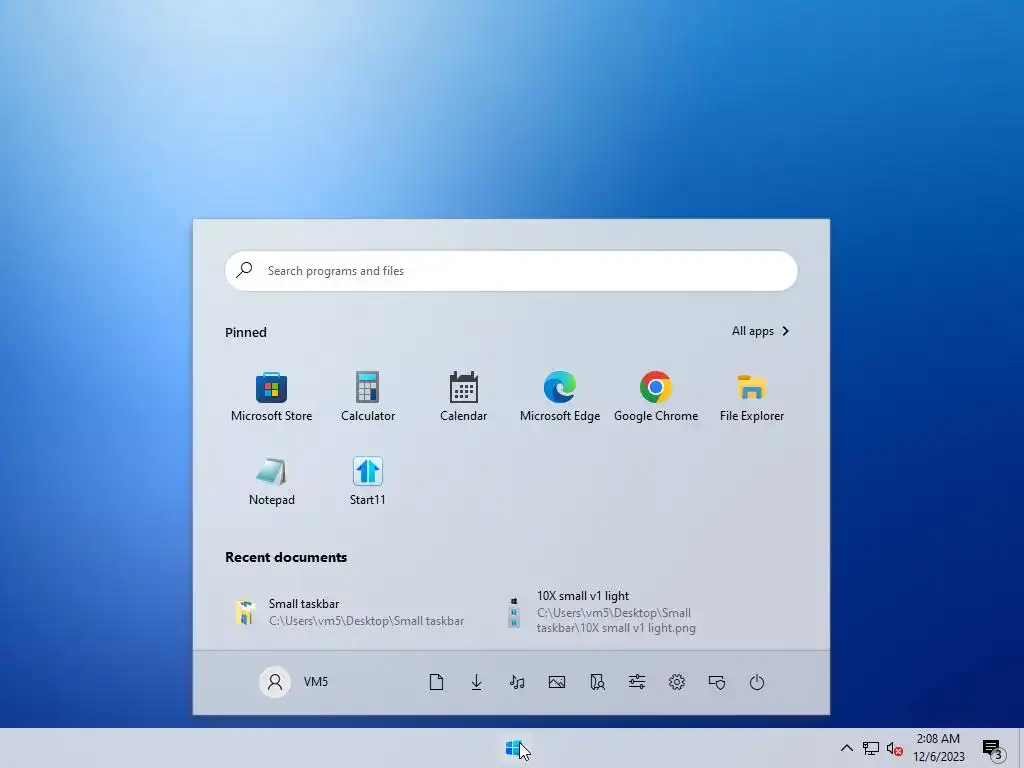This screenshot has width=1024, height=768.
Task: Open the Pictures folder shortcut icon
Action: coord(557,682)
